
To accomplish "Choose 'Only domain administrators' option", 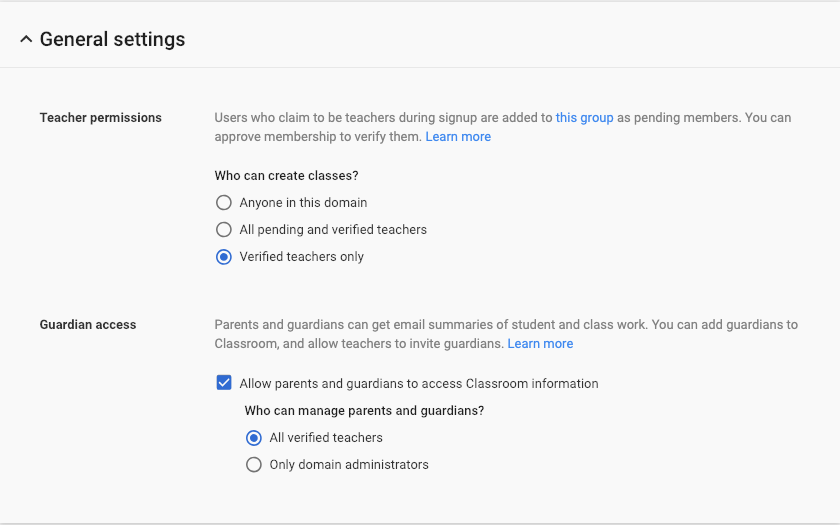I will tap(254, 465).
